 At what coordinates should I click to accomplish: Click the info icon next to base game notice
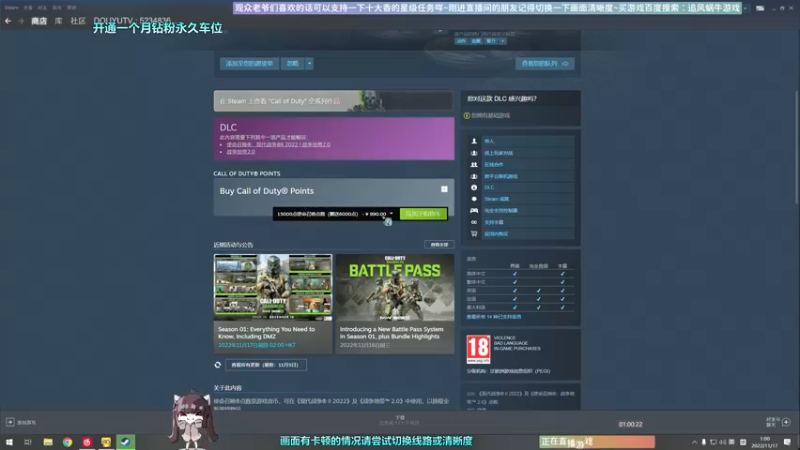click(466, 116)
